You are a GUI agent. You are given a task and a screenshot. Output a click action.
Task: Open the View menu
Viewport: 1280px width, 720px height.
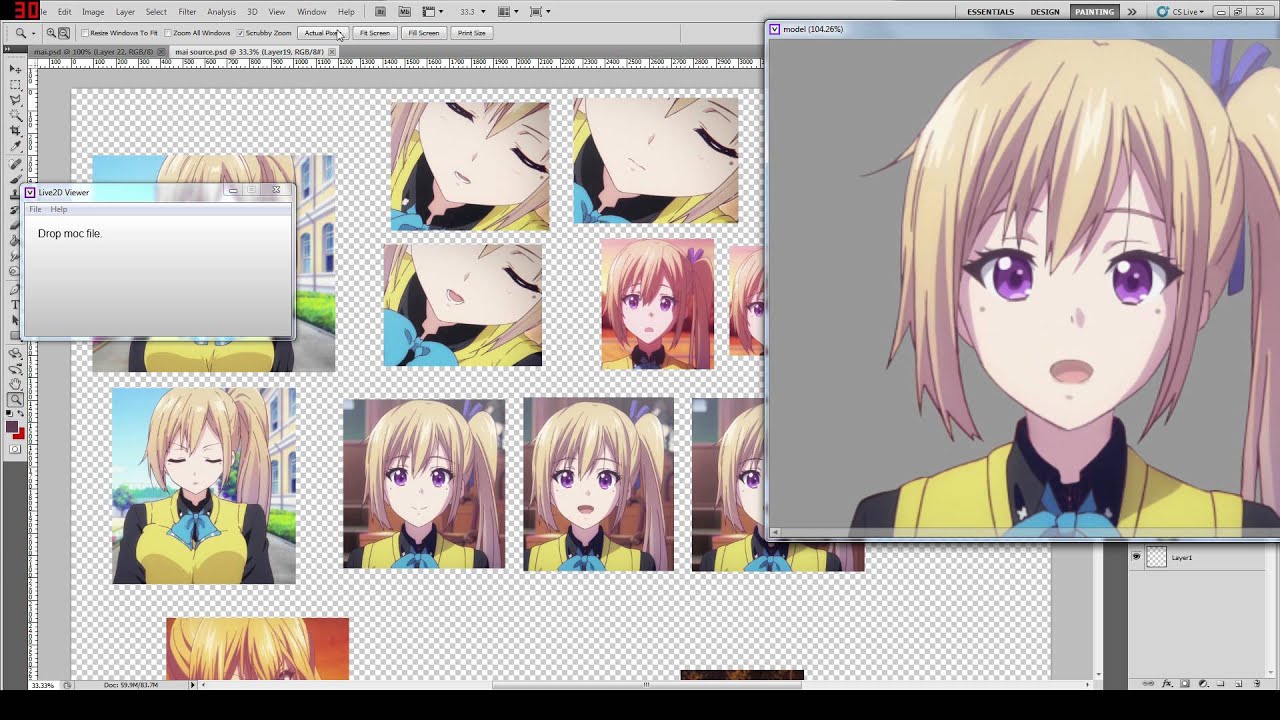[276, 12]
